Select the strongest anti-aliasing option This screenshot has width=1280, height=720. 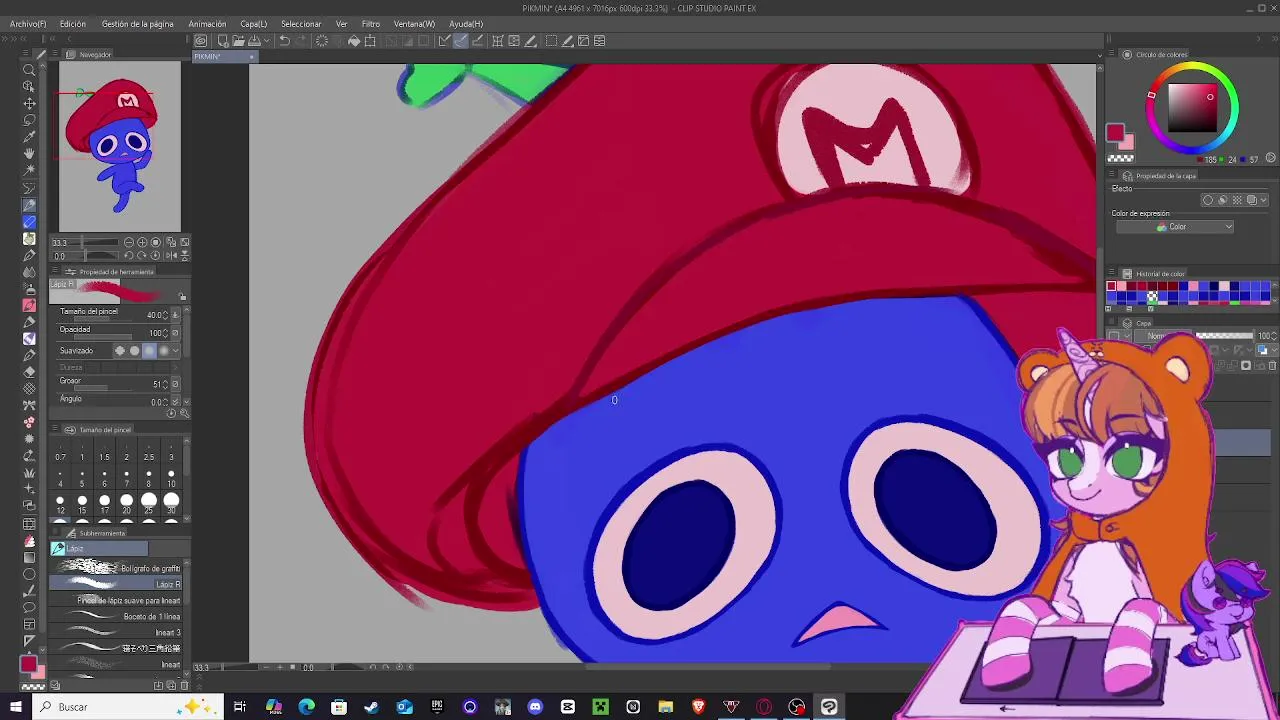[164, 351]
